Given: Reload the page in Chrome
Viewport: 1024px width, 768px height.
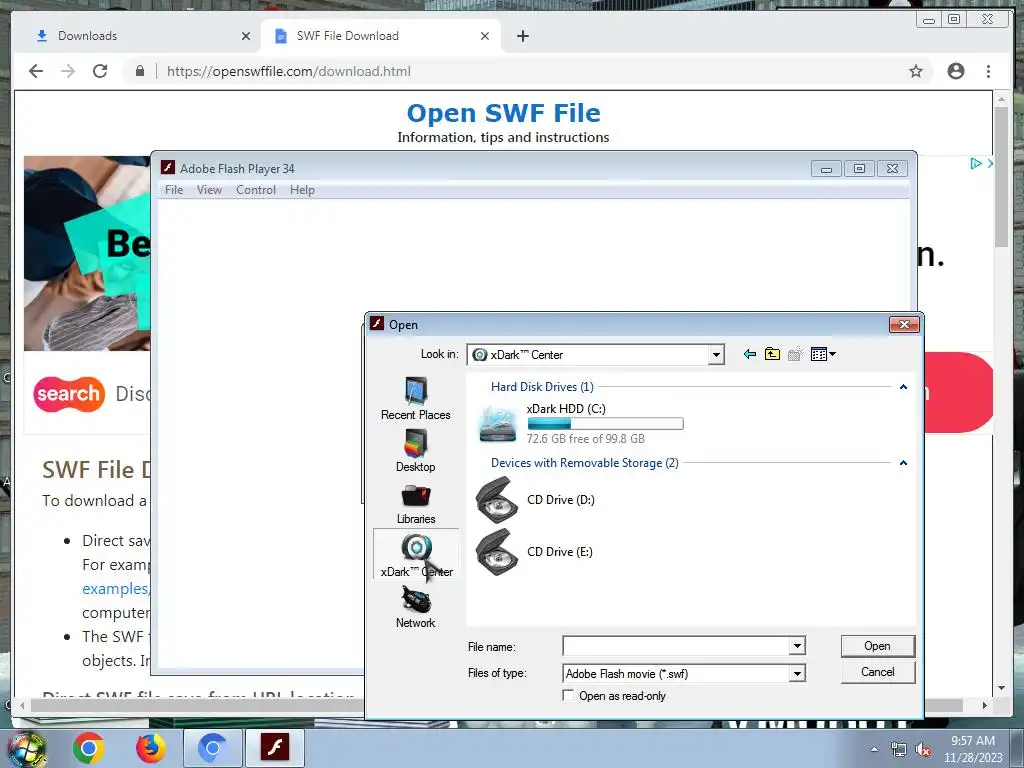Looking at the screenshot, I should pos(100,71).
